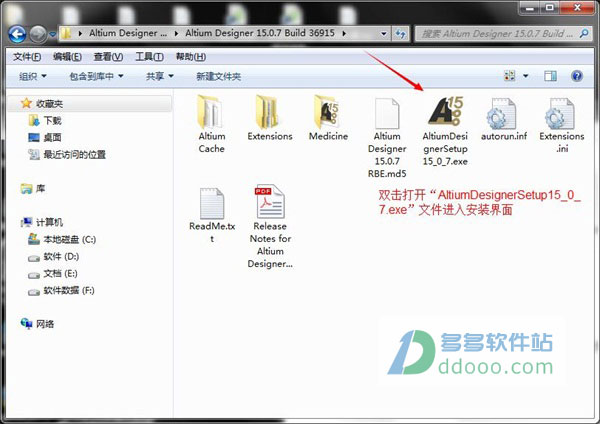The width and height of the screenshot is (600, 424).
Task: Click Altium Cache folder name label
Action: (x=212, y=142)
